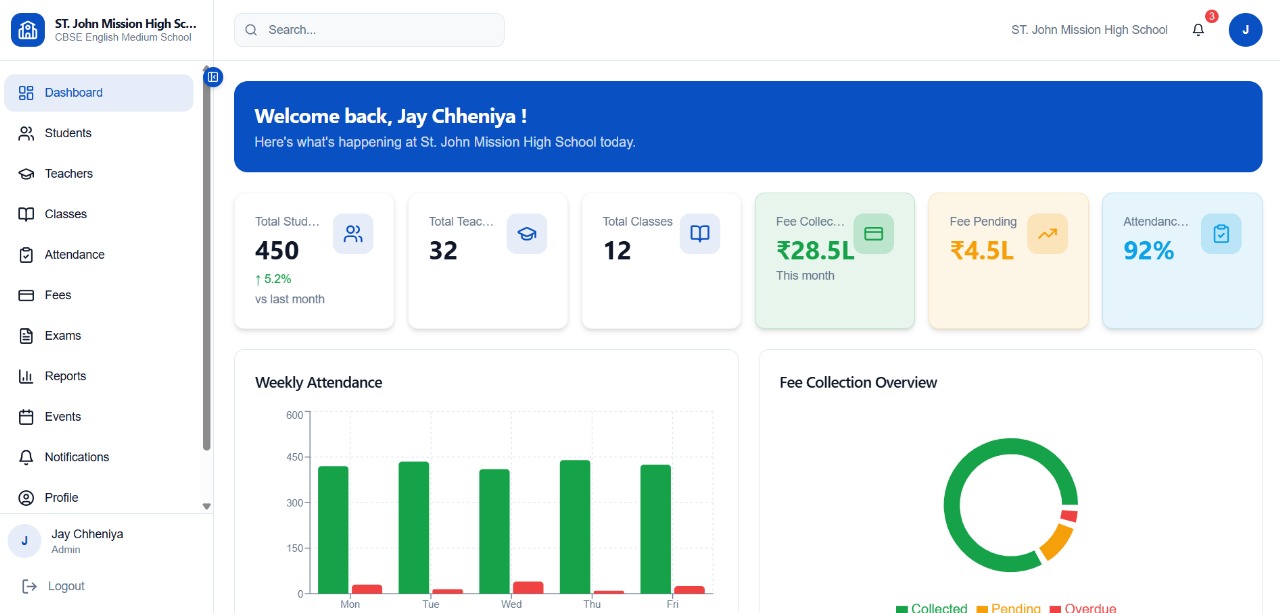
Task: Click the school logo icon
Action: (28, 30)
